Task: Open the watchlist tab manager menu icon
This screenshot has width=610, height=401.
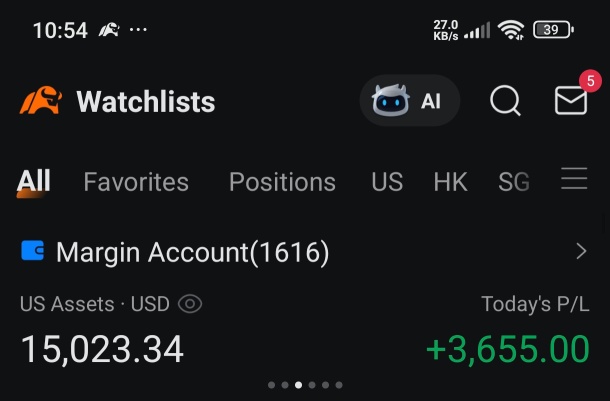Action: click(574, 179)
